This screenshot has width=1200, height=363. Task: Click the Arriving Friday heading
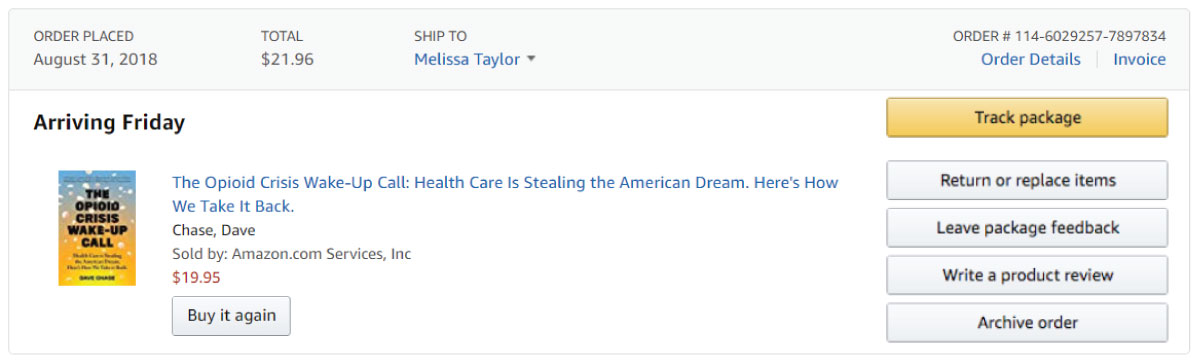click(x=109, y=123)
